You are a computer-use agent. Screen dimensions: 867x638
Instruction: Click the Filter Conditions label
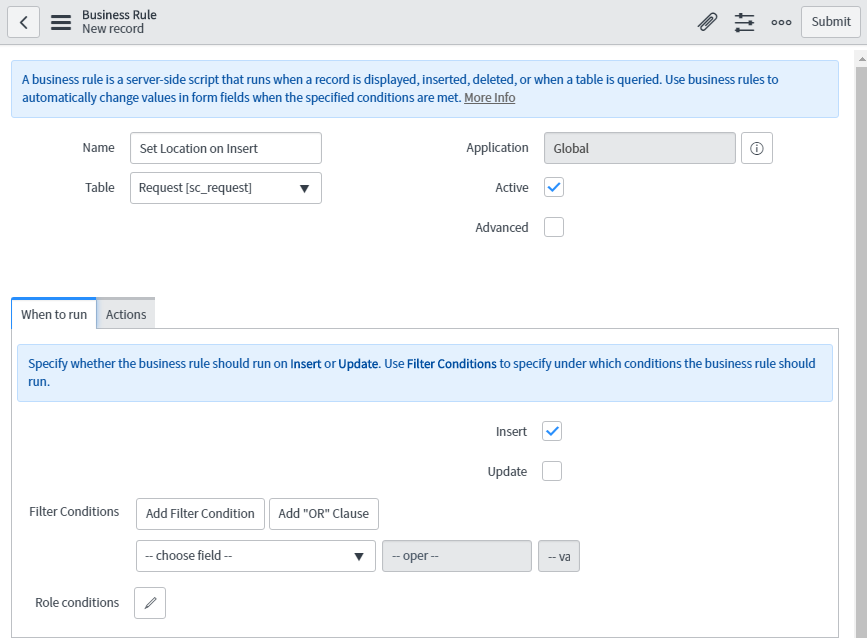pos(74,511)
